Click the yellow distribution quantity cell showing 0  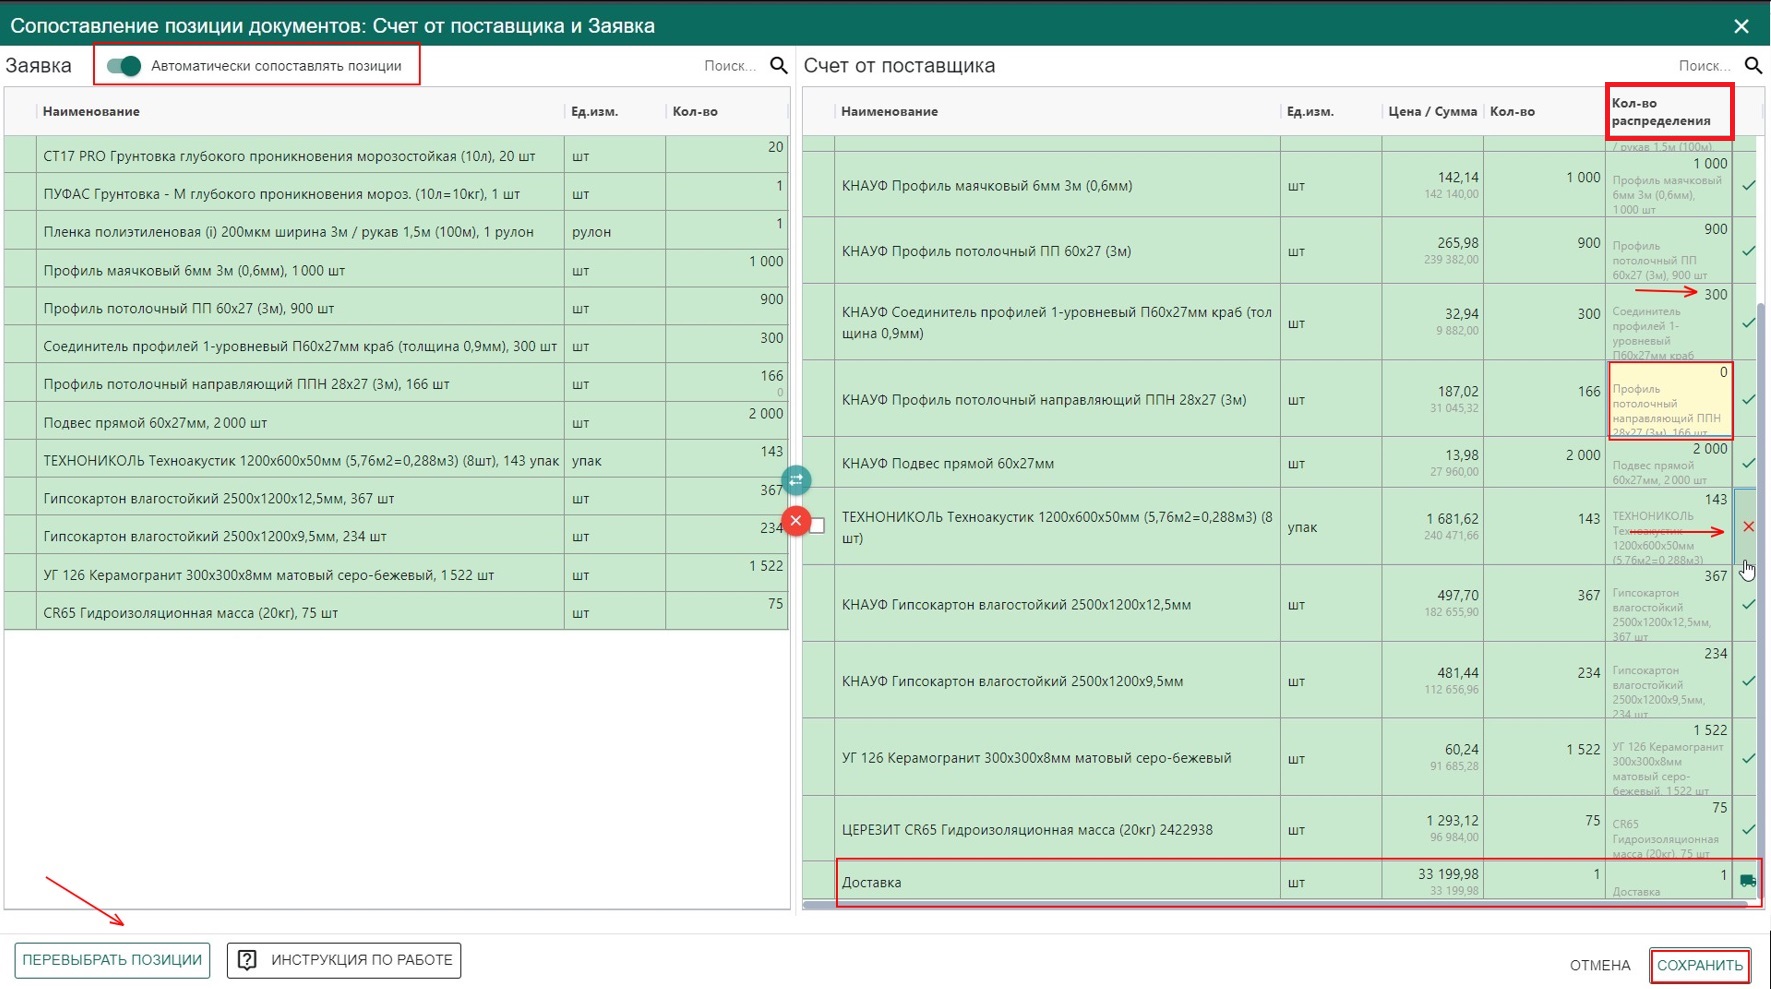click(1670, 400)
